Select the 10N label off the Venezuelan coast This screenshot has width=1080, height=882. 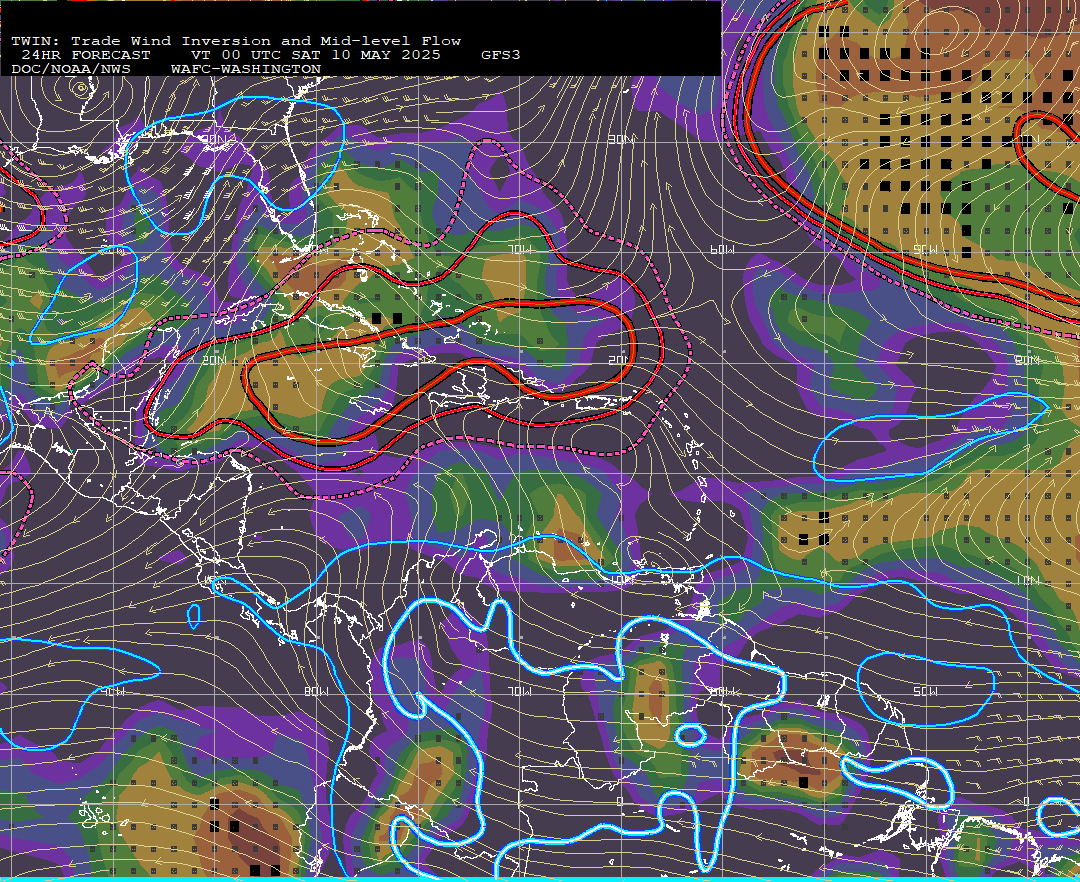(x=621, y=580)
